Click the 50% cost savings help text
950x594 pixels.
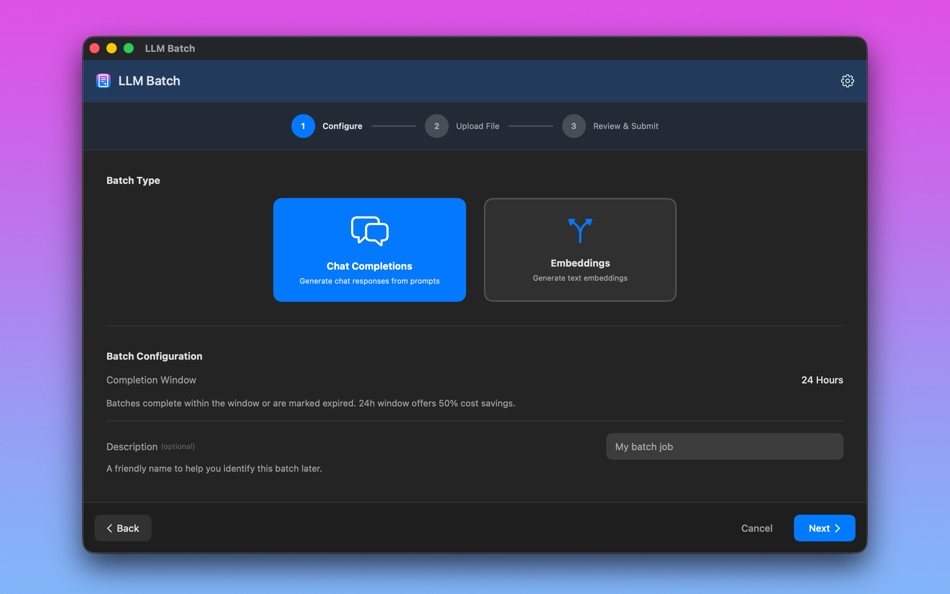tap(311, 403)
